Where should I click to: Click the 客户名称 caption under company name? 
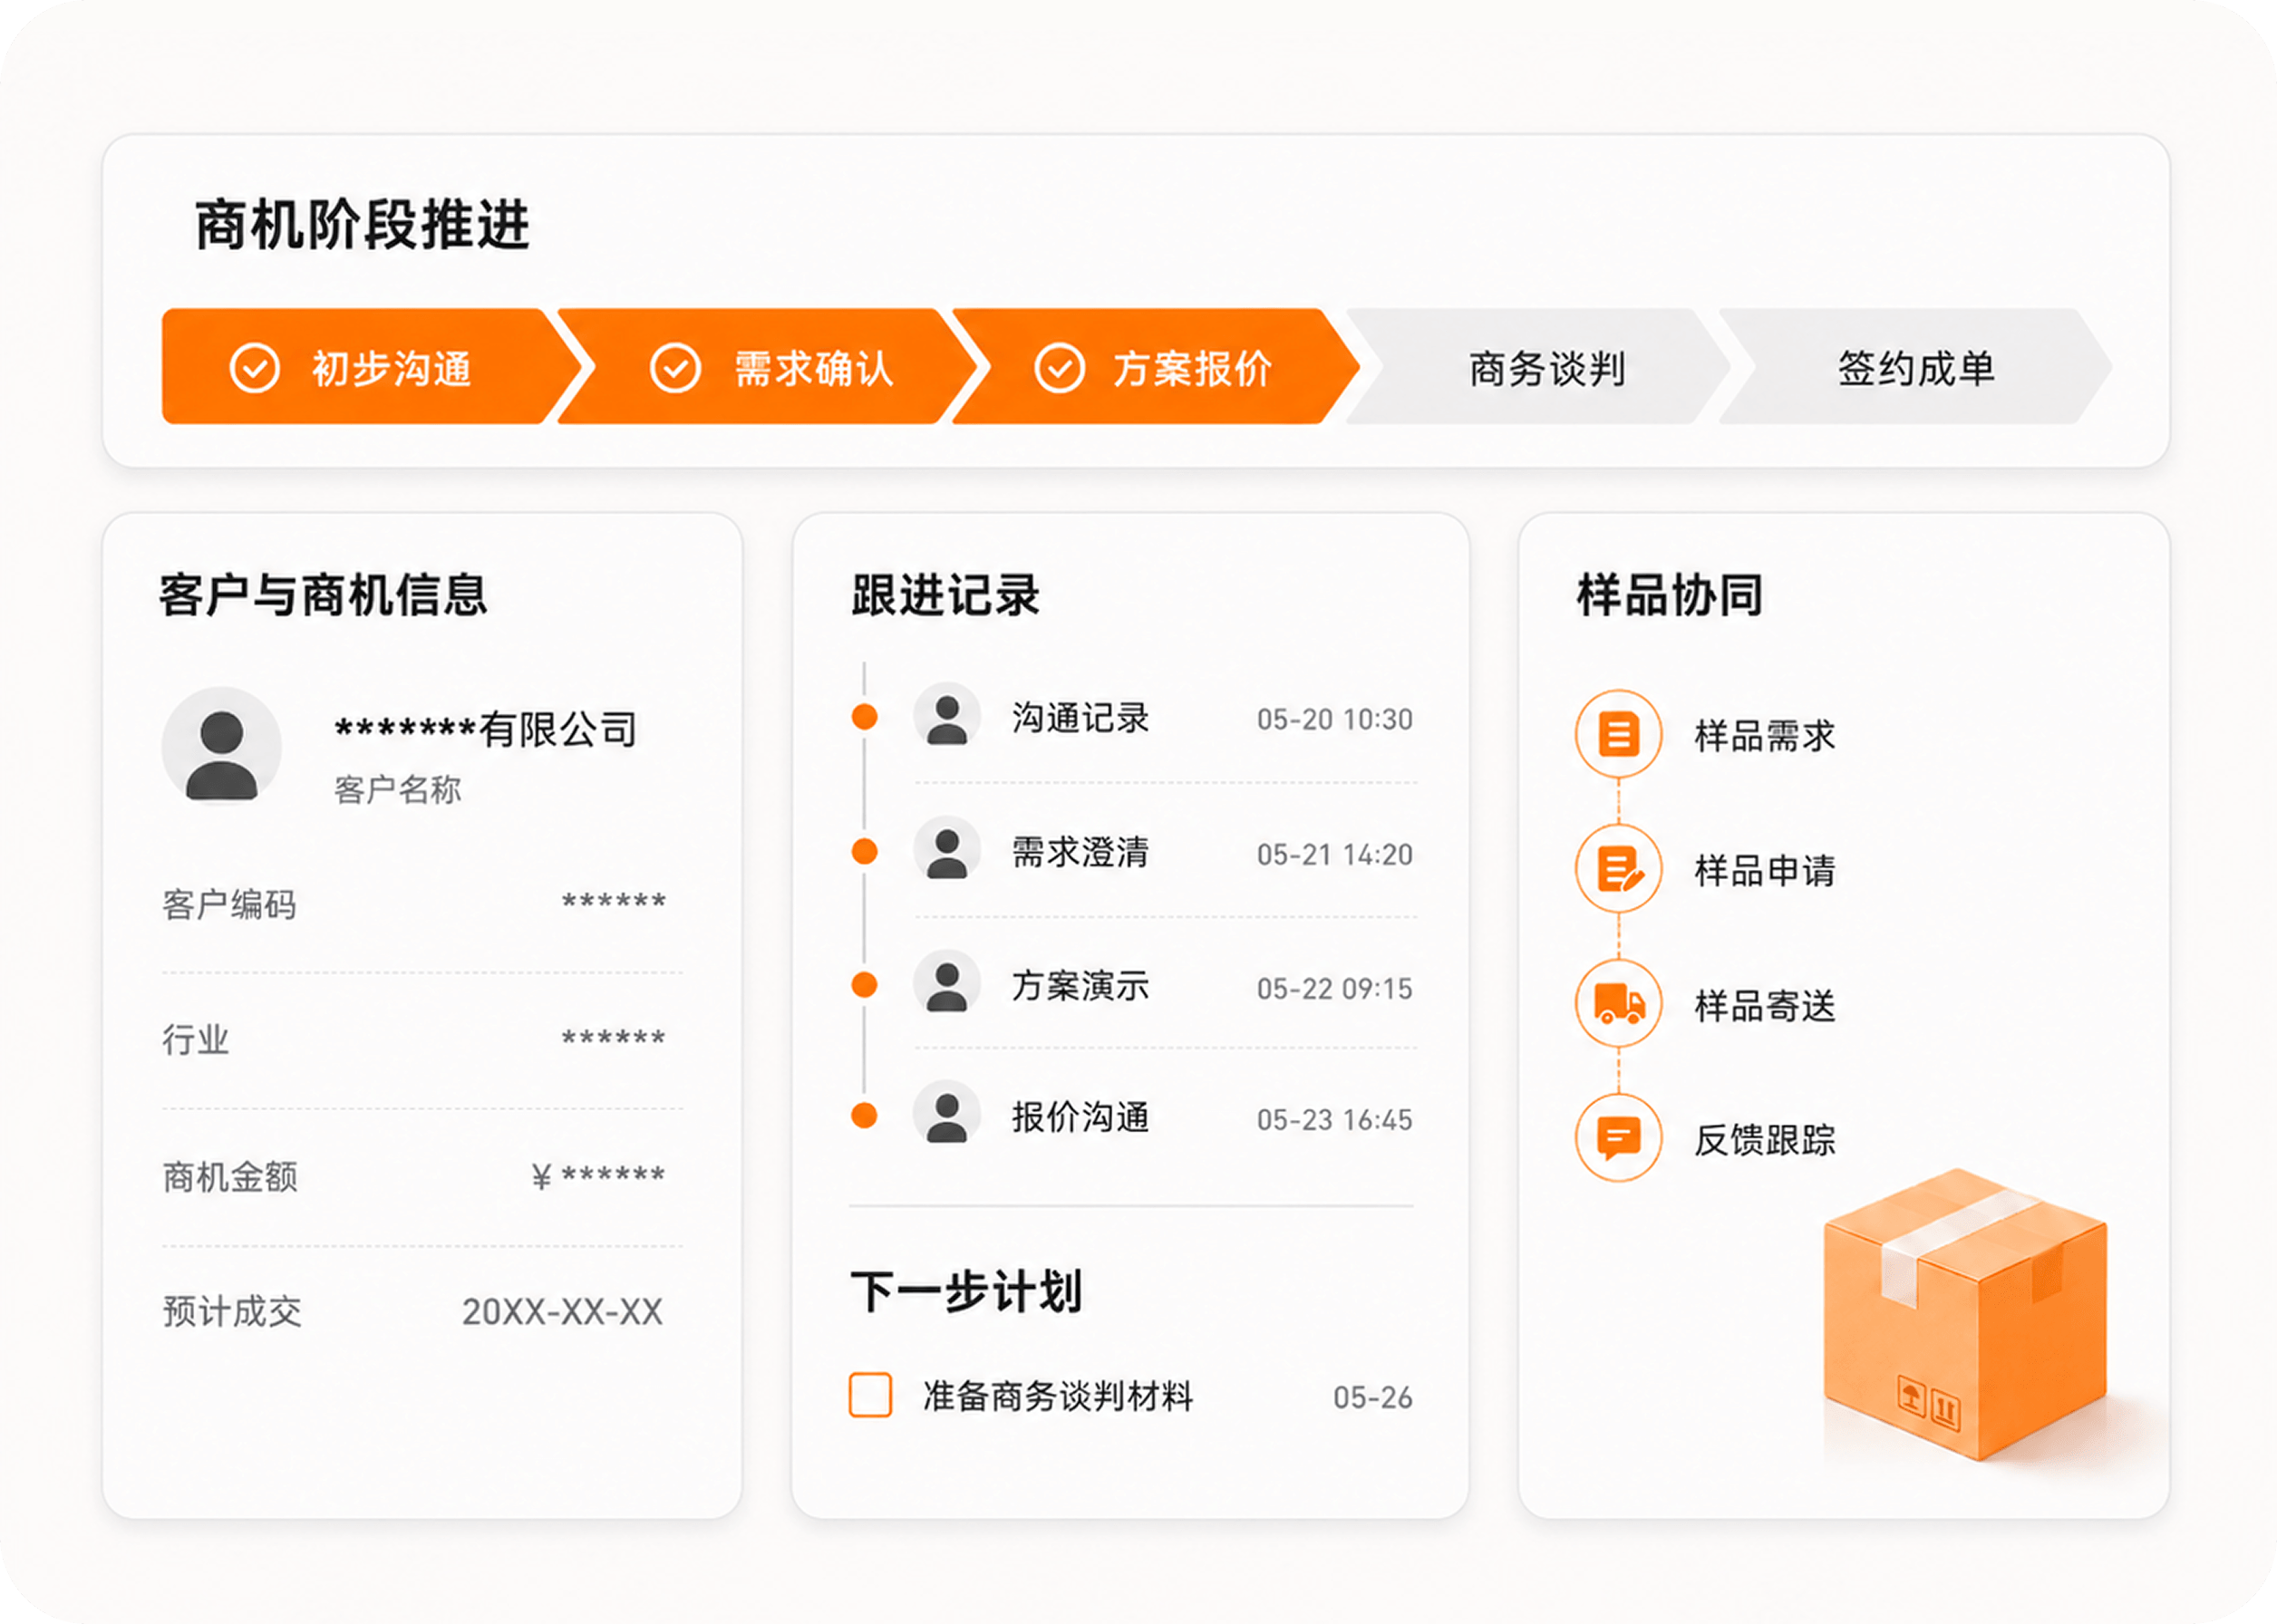pos(397,789)
